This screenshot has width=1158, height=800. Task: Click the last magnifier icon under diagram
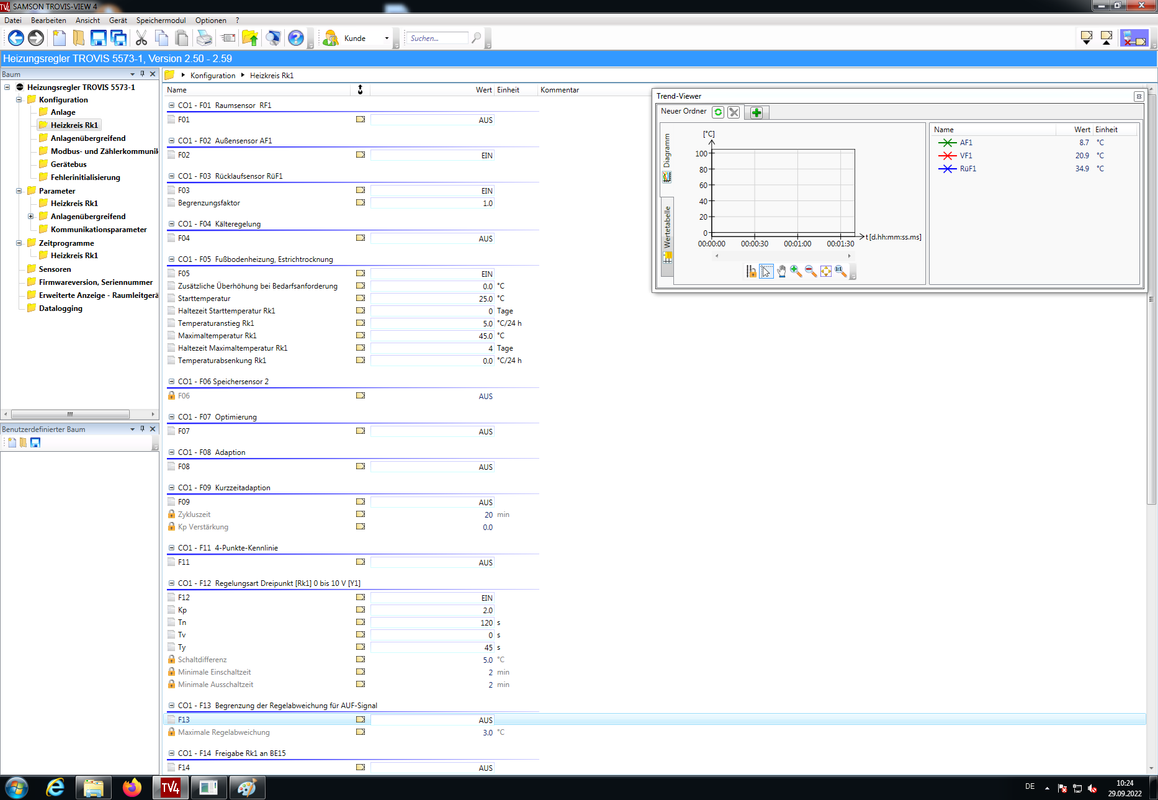pyautogui.click(x=840, y=272)
